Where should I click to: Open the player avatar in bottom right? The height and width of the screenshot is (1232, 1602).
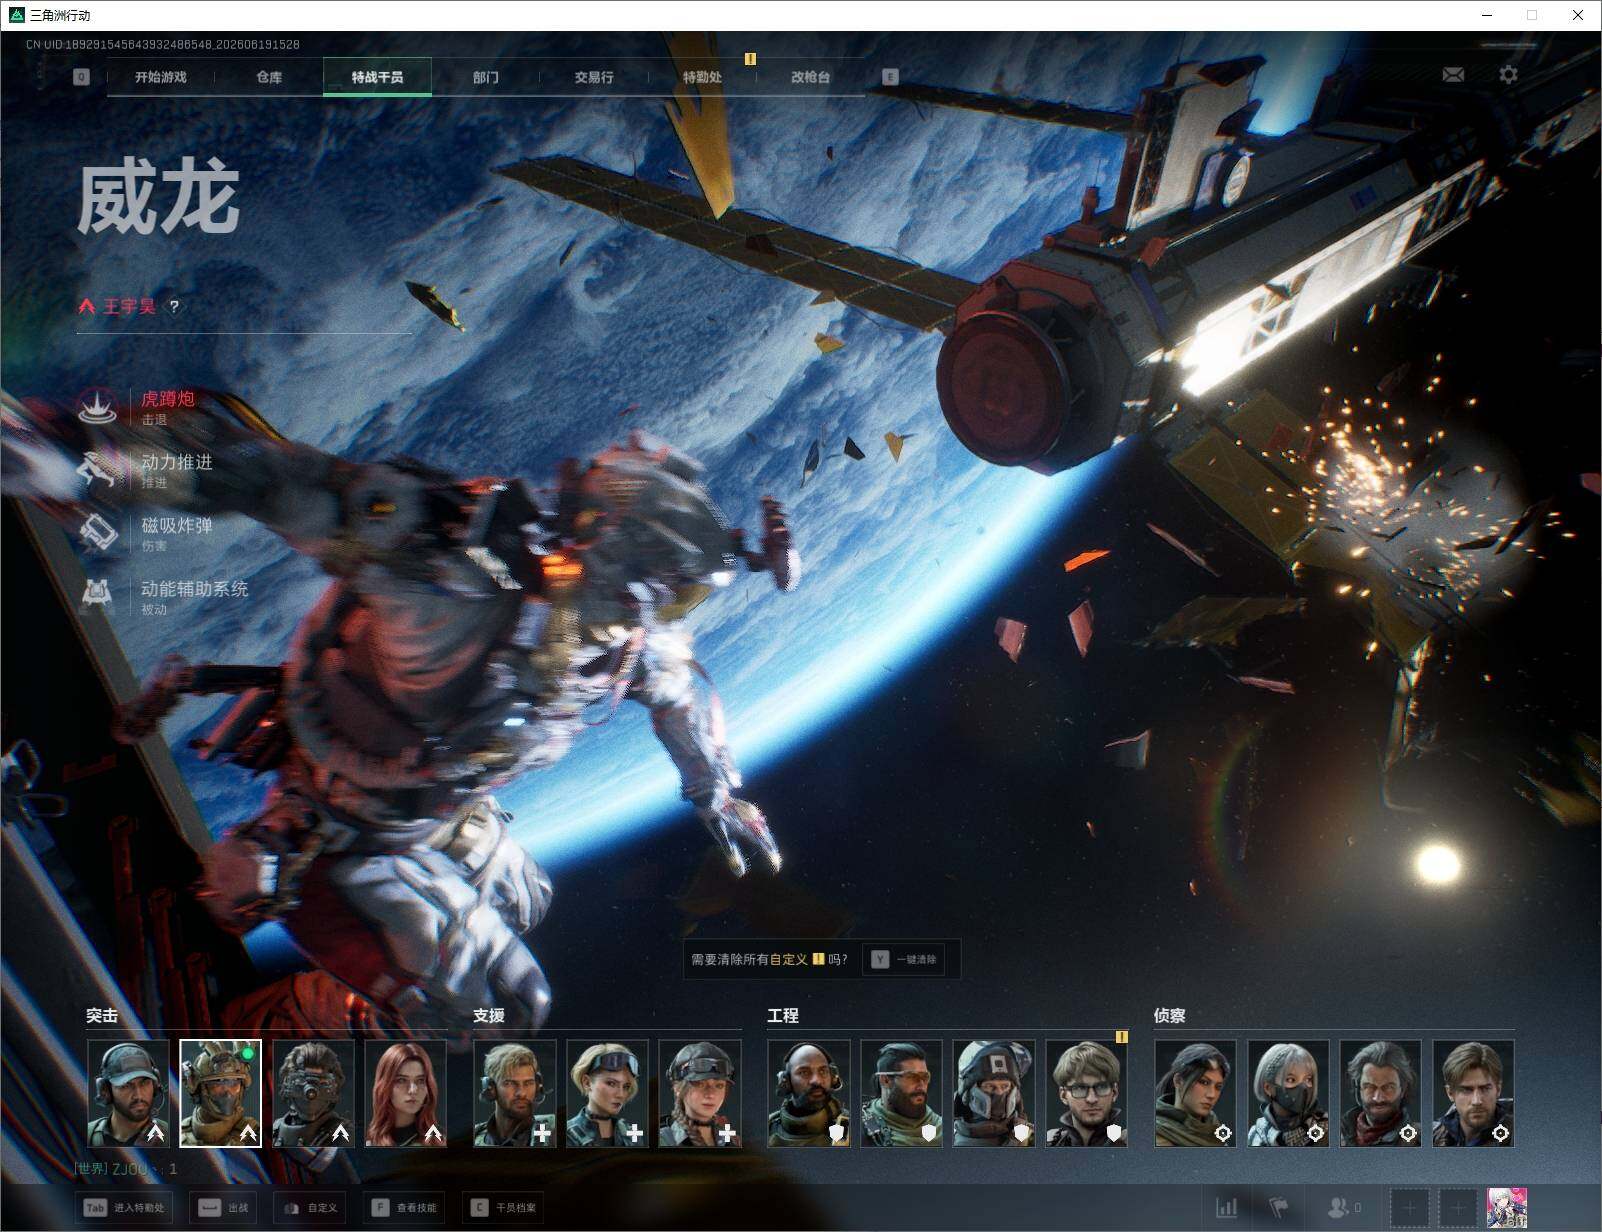pos(1507,1208)
